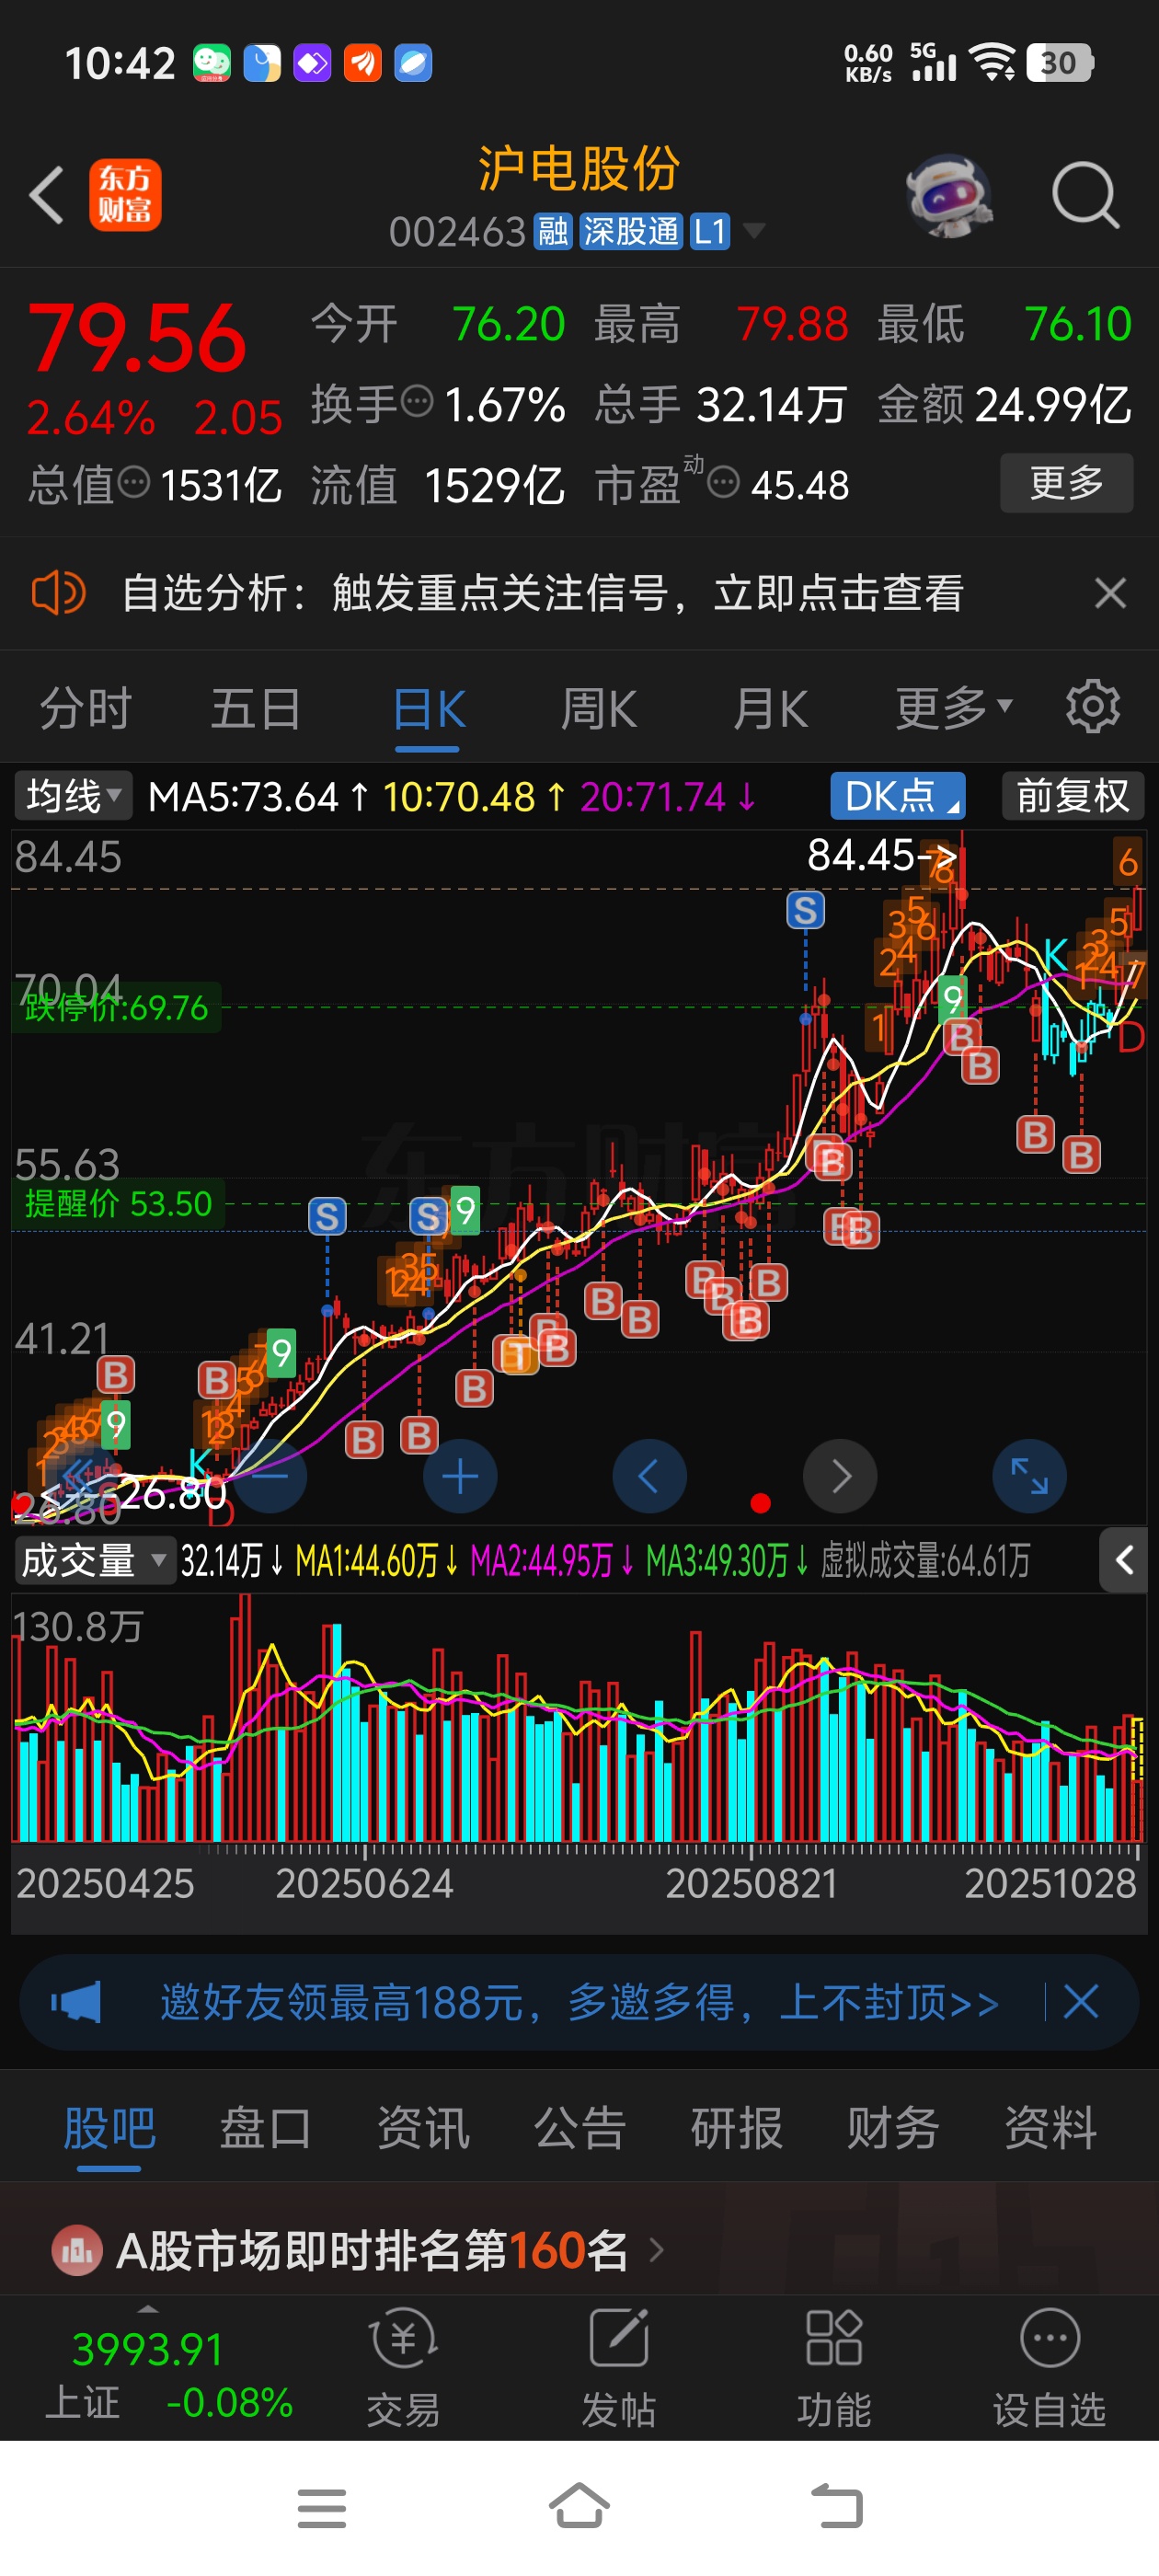Tap the Android back navigation button
Image resolution: width=1159 pixels, height=2576 pixels.
(x=836, y=2507)
